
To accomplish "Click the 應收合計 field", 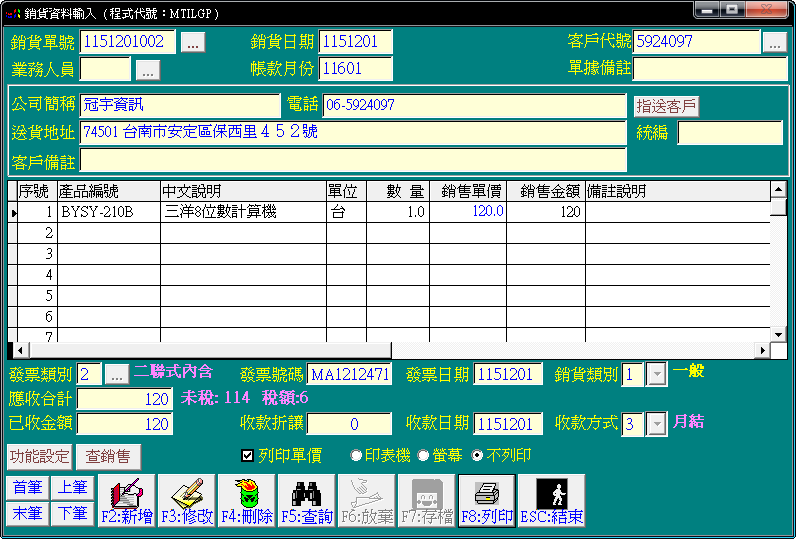I will [125, 399].
